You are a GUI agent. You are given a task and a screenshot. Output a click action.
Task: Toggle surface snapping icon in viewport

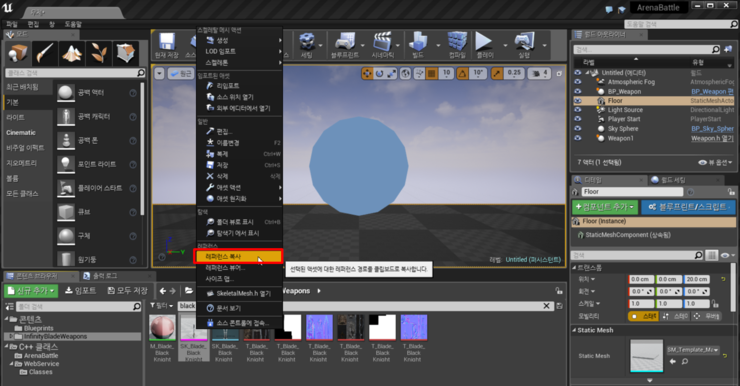(x=419, y=74)
